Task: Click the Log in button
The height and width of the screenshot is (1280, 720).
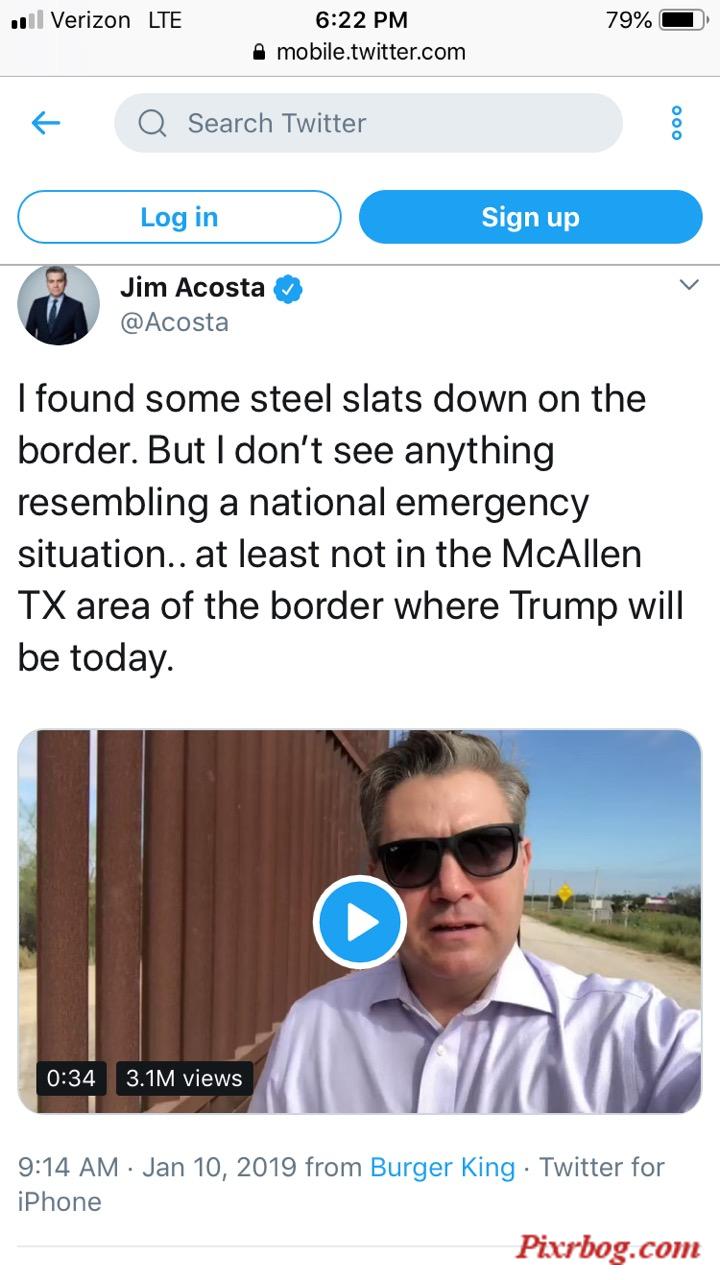Action: (180, 217)
